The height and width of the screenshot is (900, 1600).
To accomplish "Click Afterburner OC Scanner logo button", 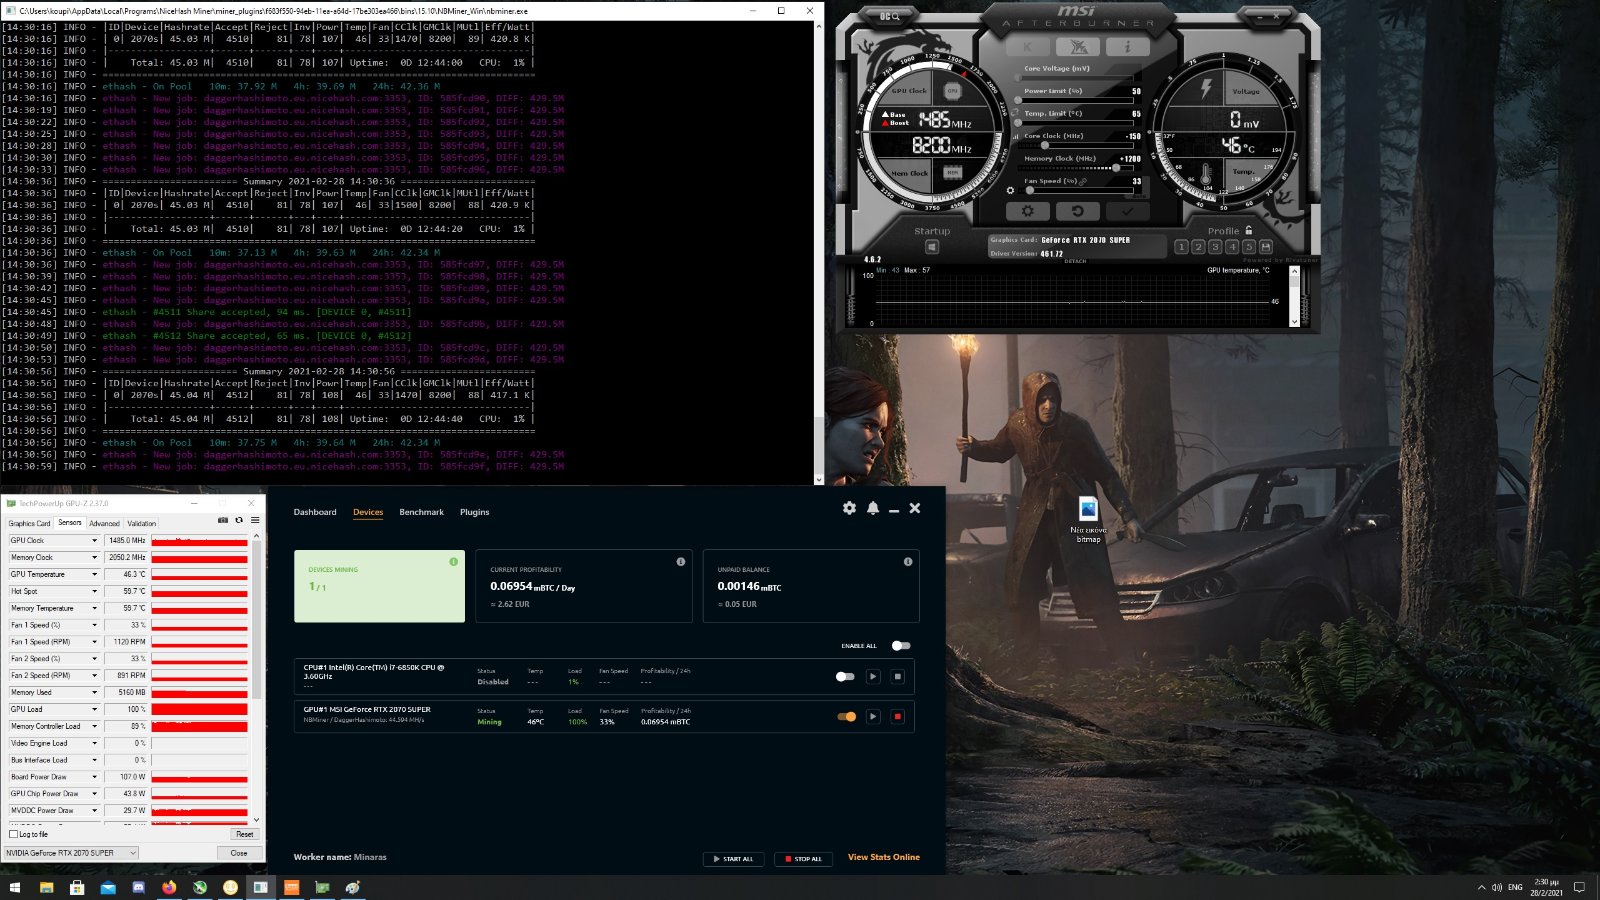I will pyautogui.click(x=1077, y=47).
